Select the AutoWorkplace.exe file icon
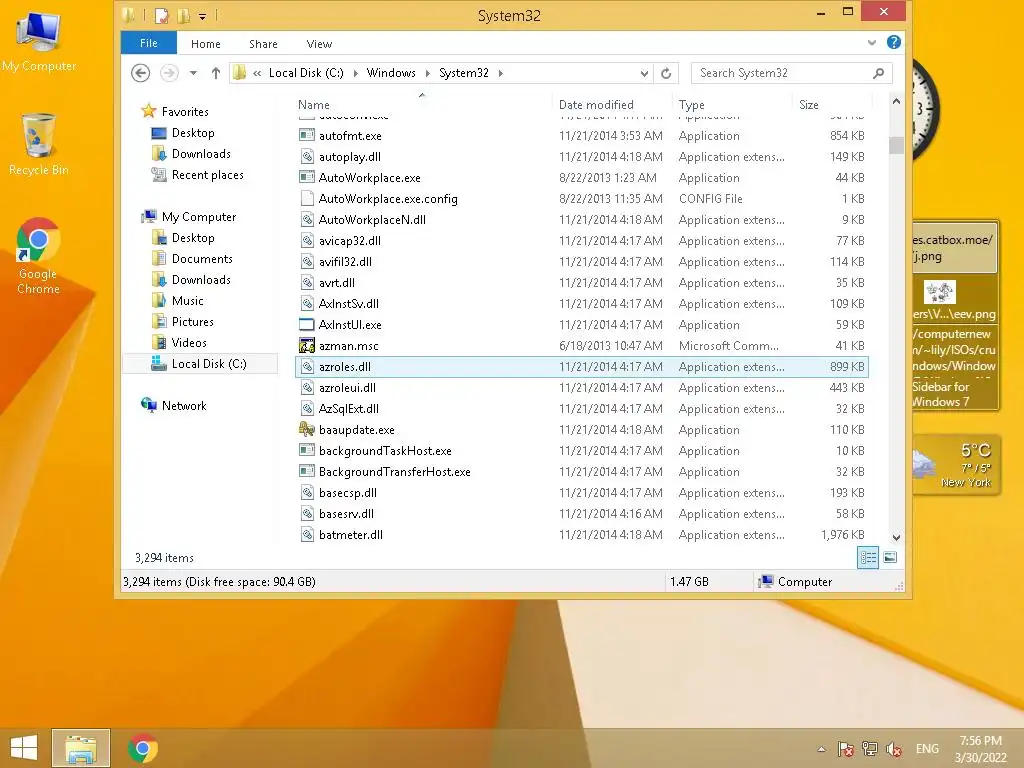The width and height of the screenshot is (1024, 768). pyautogui.click(x=307, y=177)
